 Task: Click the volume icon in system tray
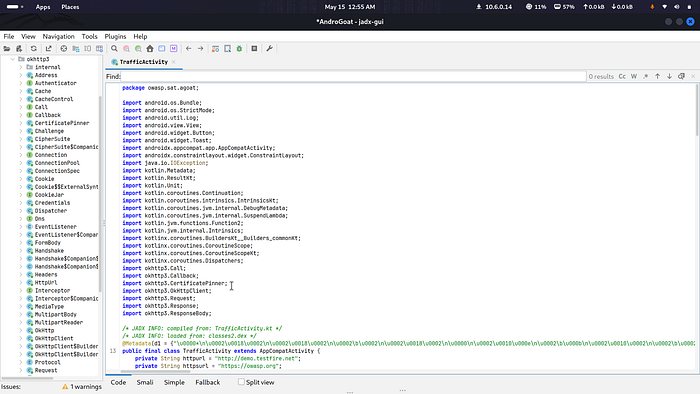tap(677, 7)
